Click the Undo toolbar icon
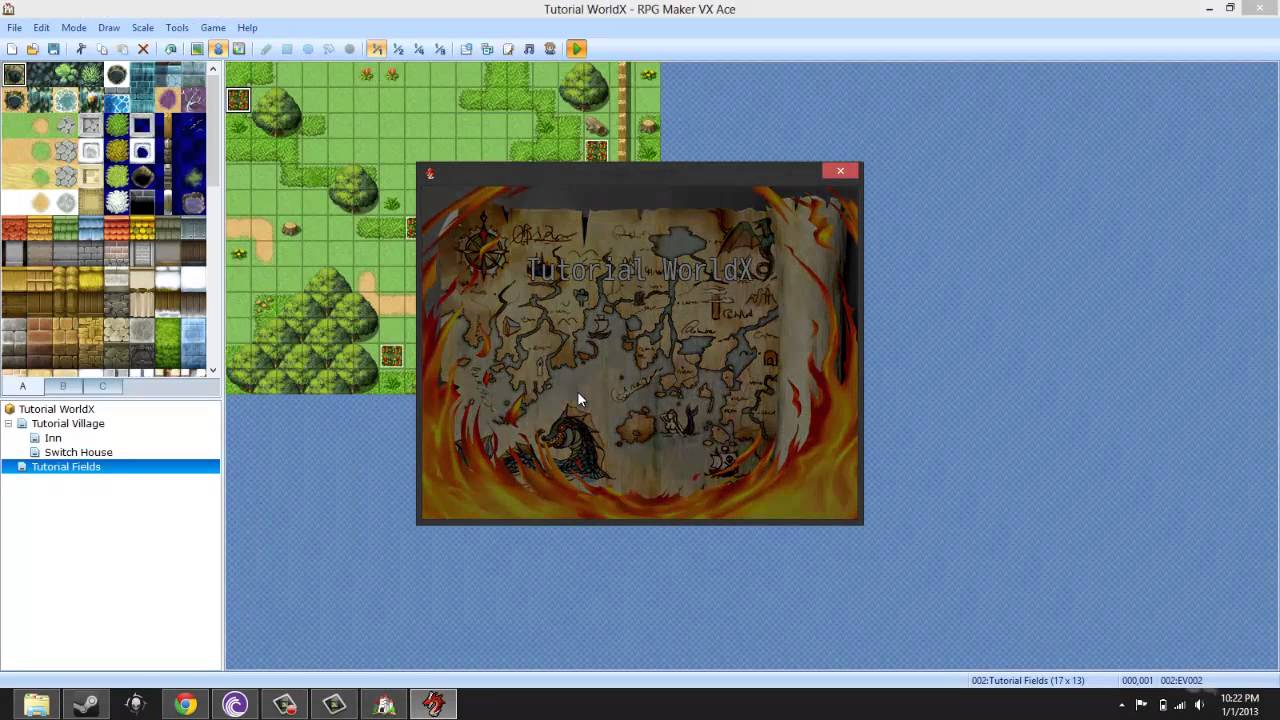Viewport: 1280px width, 720px height. pos(170,49)
